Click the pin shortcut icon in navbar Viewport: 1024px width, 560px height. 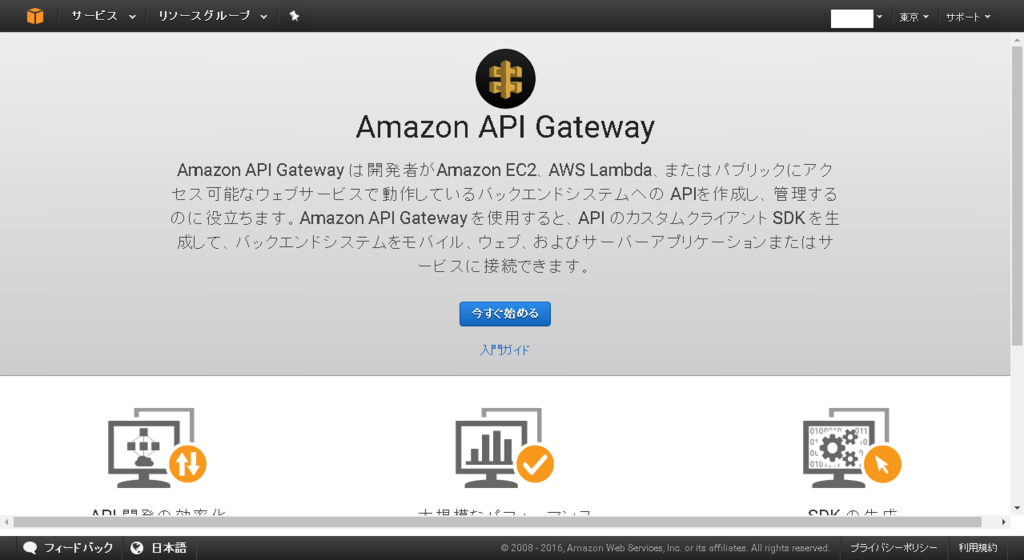point(295,16)
